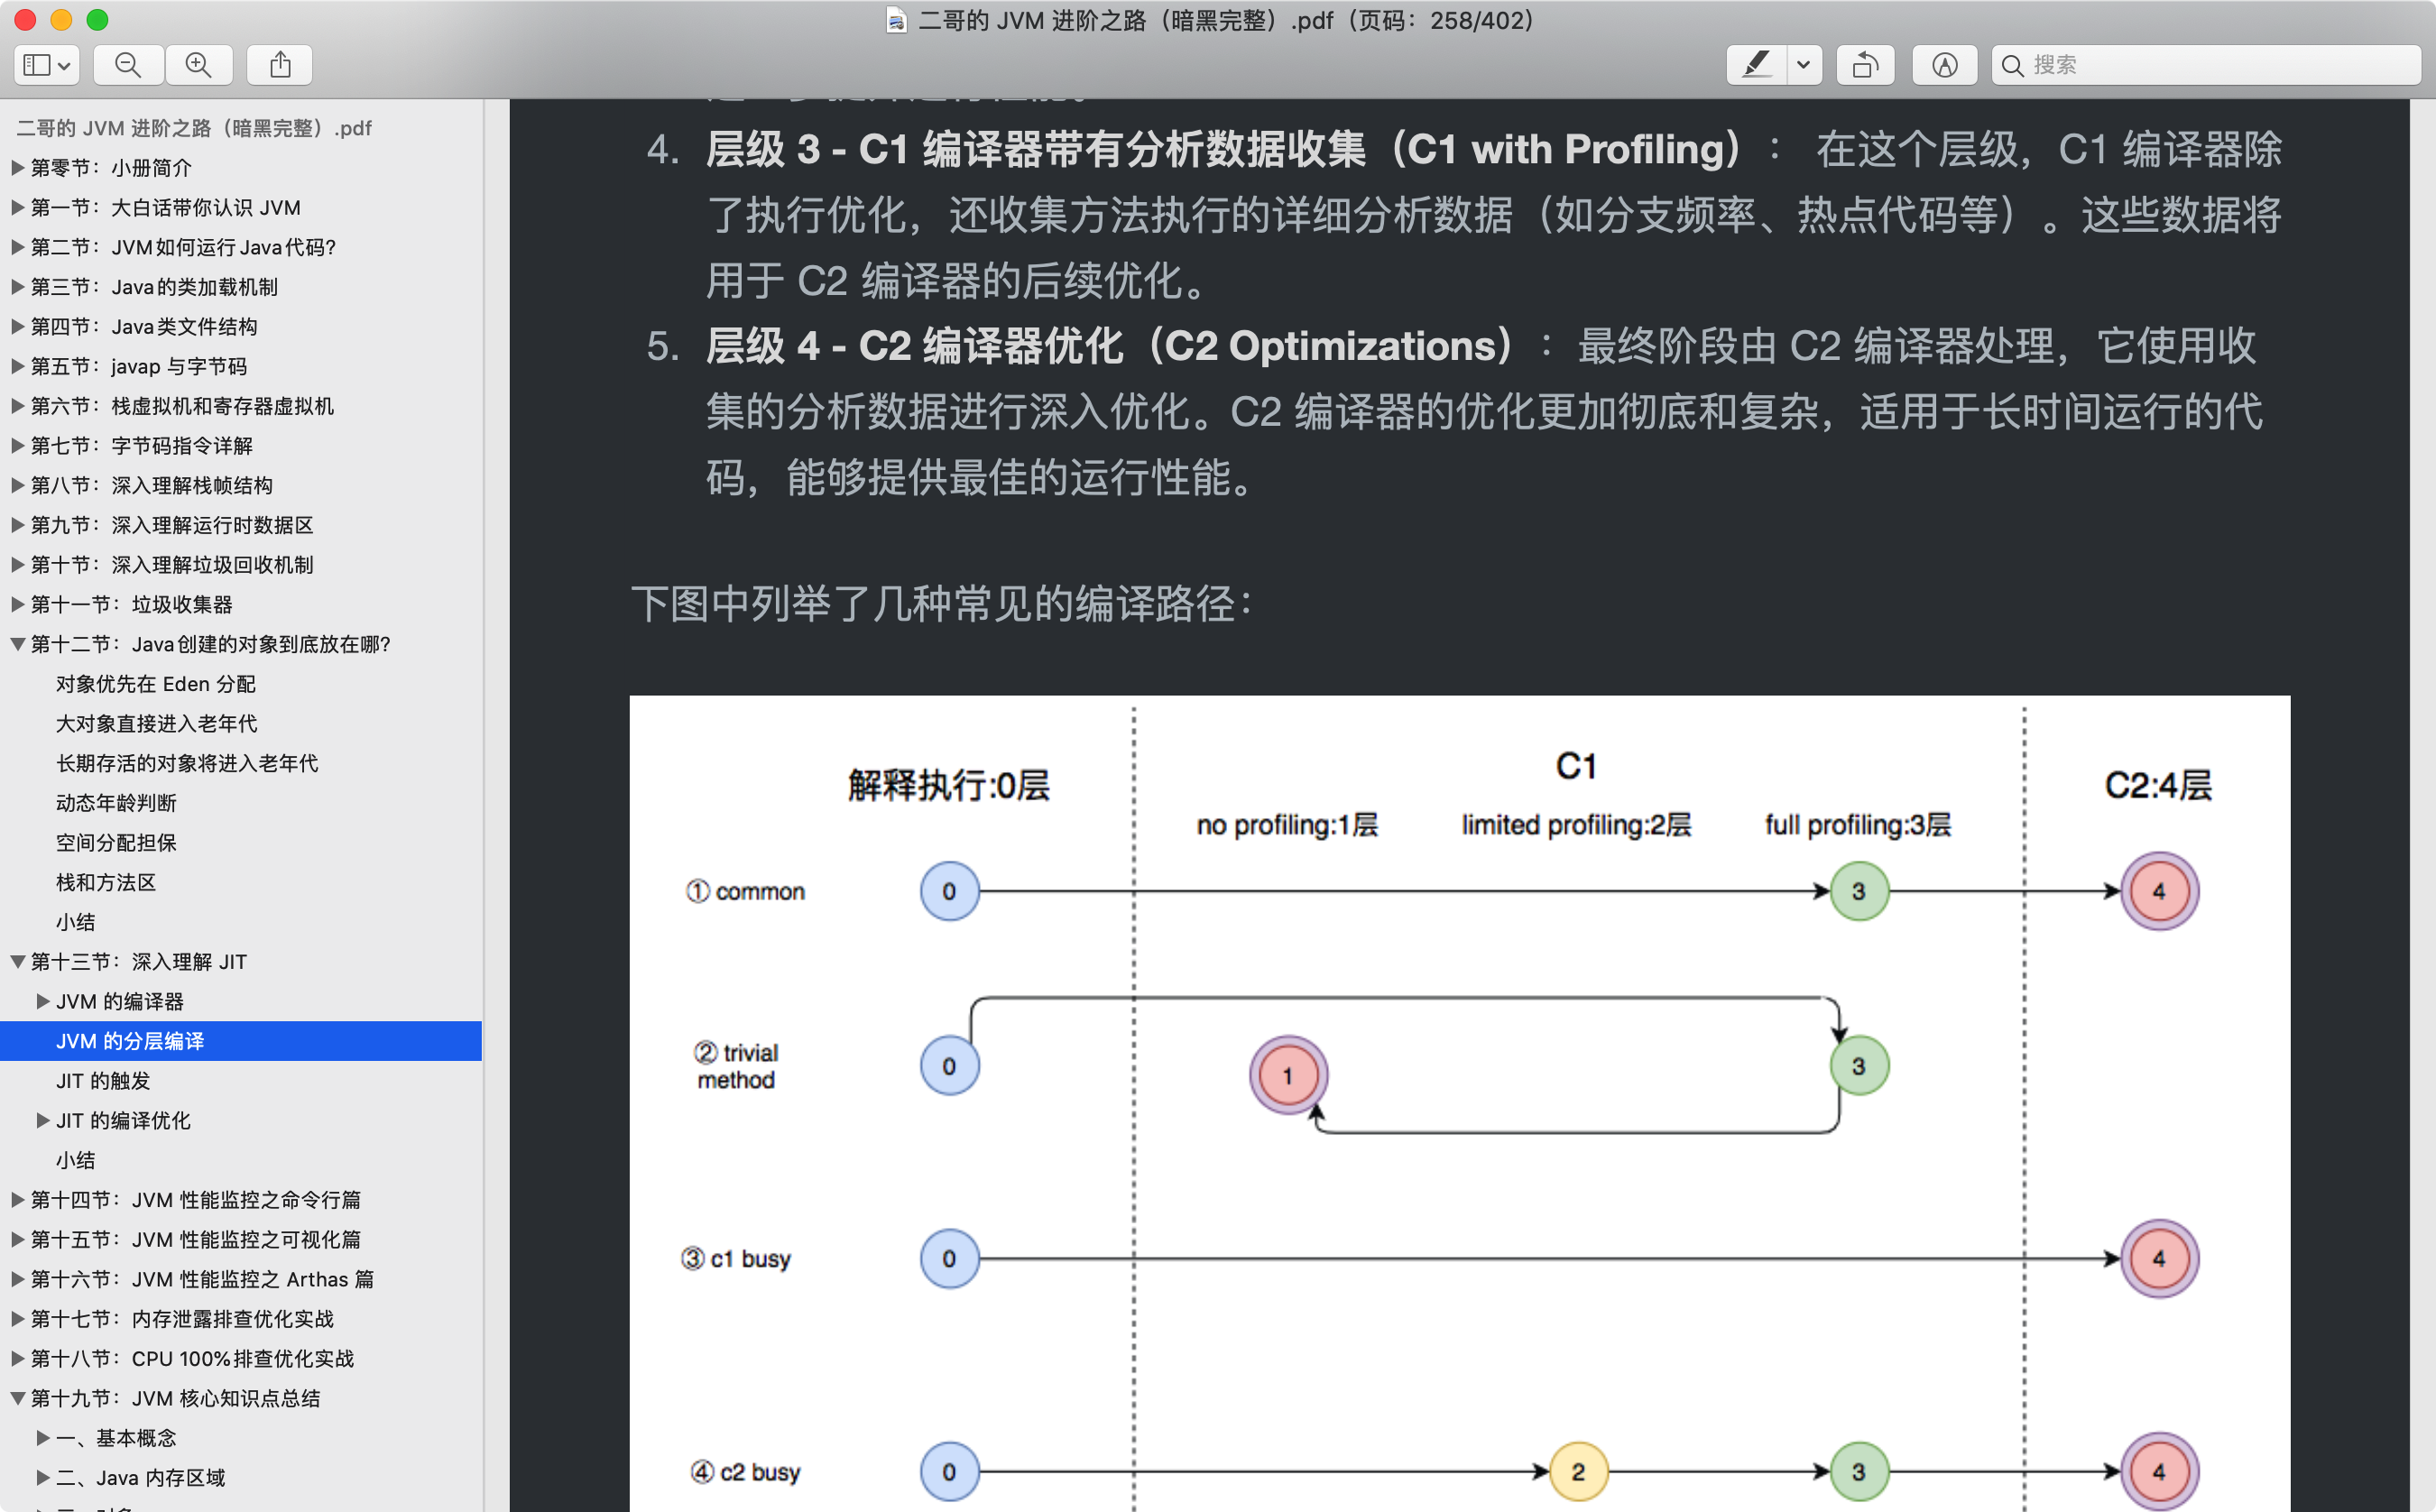Rotate the current page left
Screen dimensions: 2436x1512
[1866, 64]
